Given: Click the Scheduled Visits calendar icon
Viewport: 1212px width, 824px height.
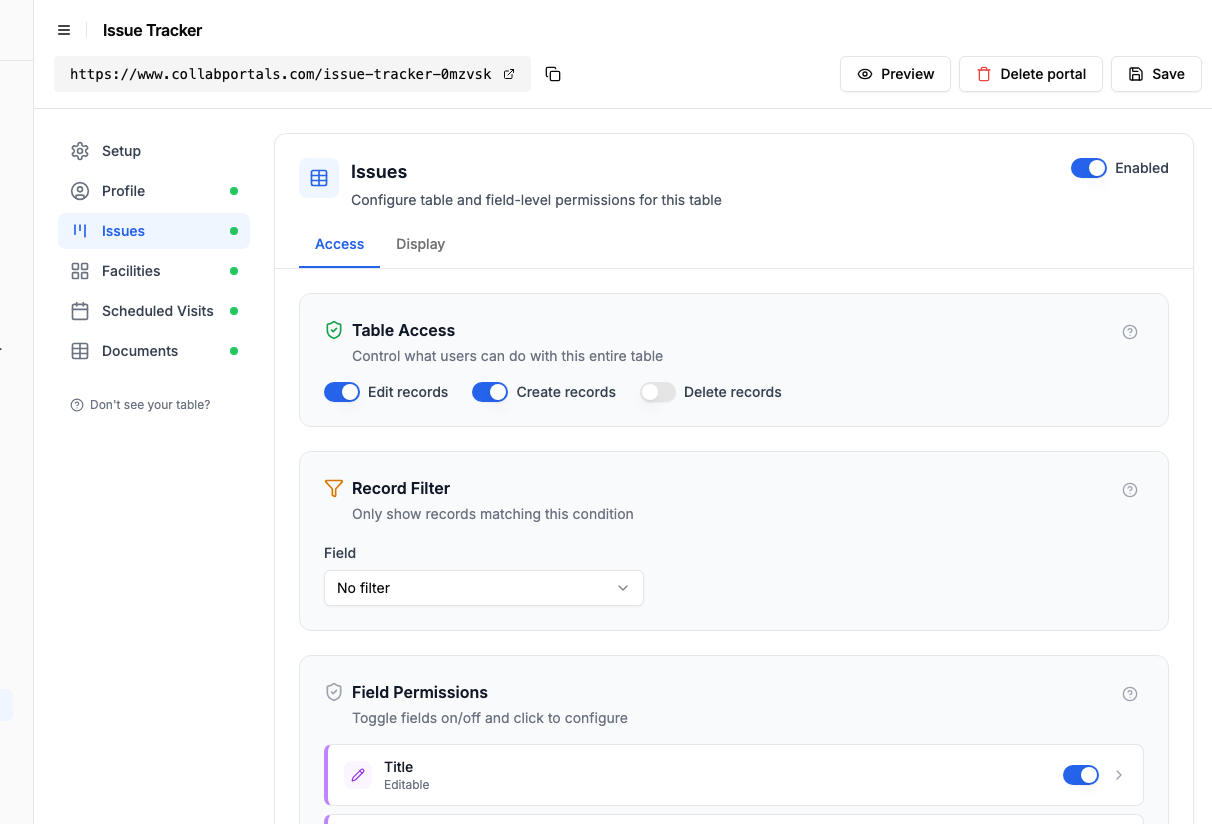Looking at the screenshot, I should 80,311.
